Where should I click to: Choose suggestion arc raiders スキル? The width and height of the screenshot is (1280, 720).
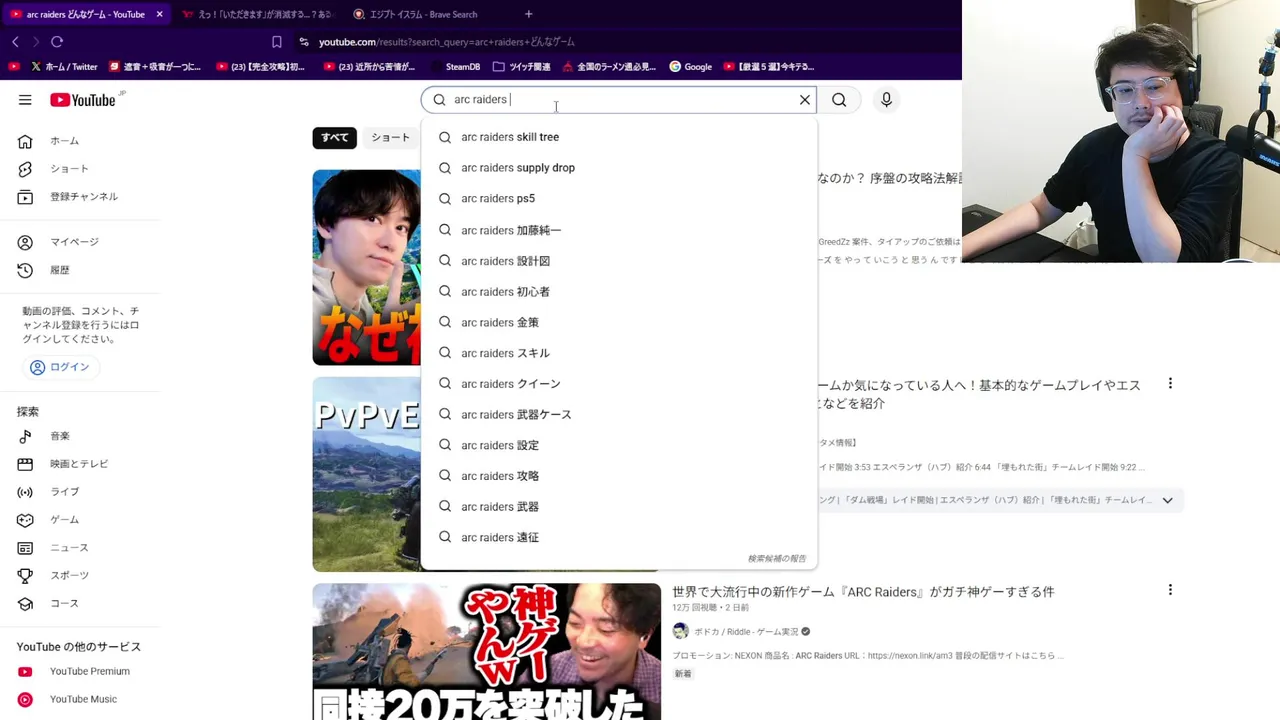[x=619, y=353]
